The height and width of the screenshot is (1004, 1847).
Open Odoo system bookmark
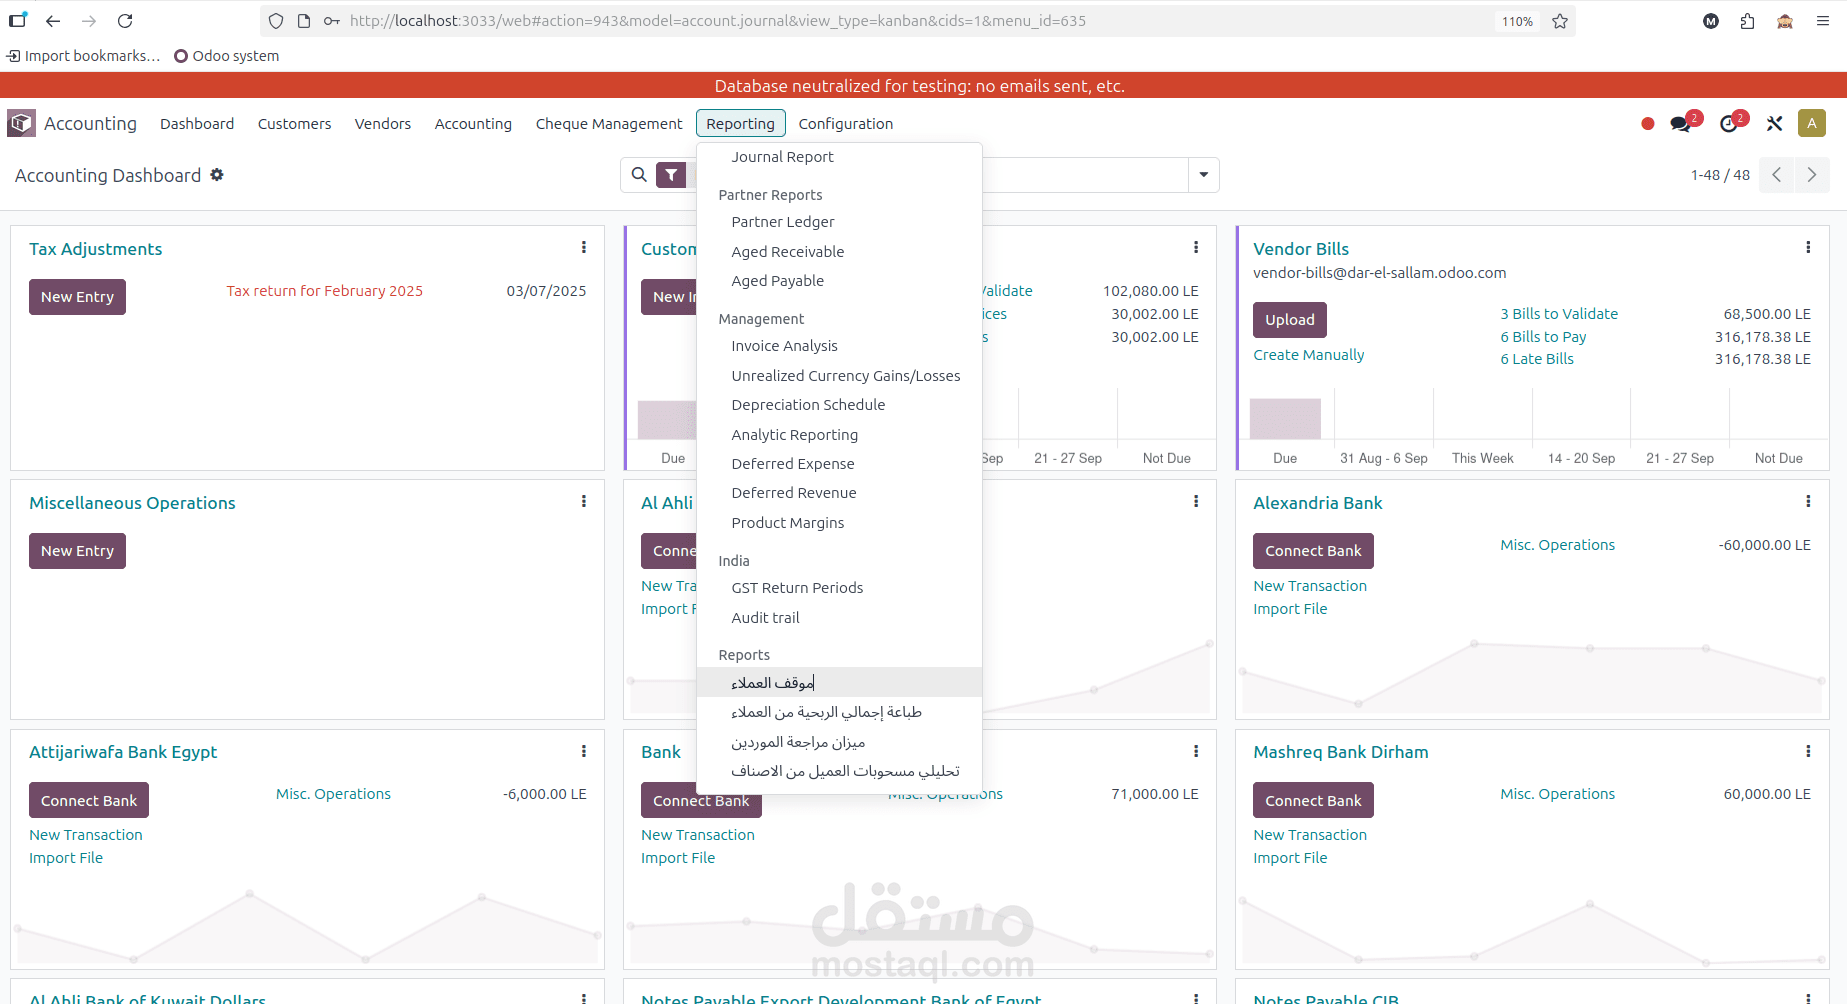(226, 56)
